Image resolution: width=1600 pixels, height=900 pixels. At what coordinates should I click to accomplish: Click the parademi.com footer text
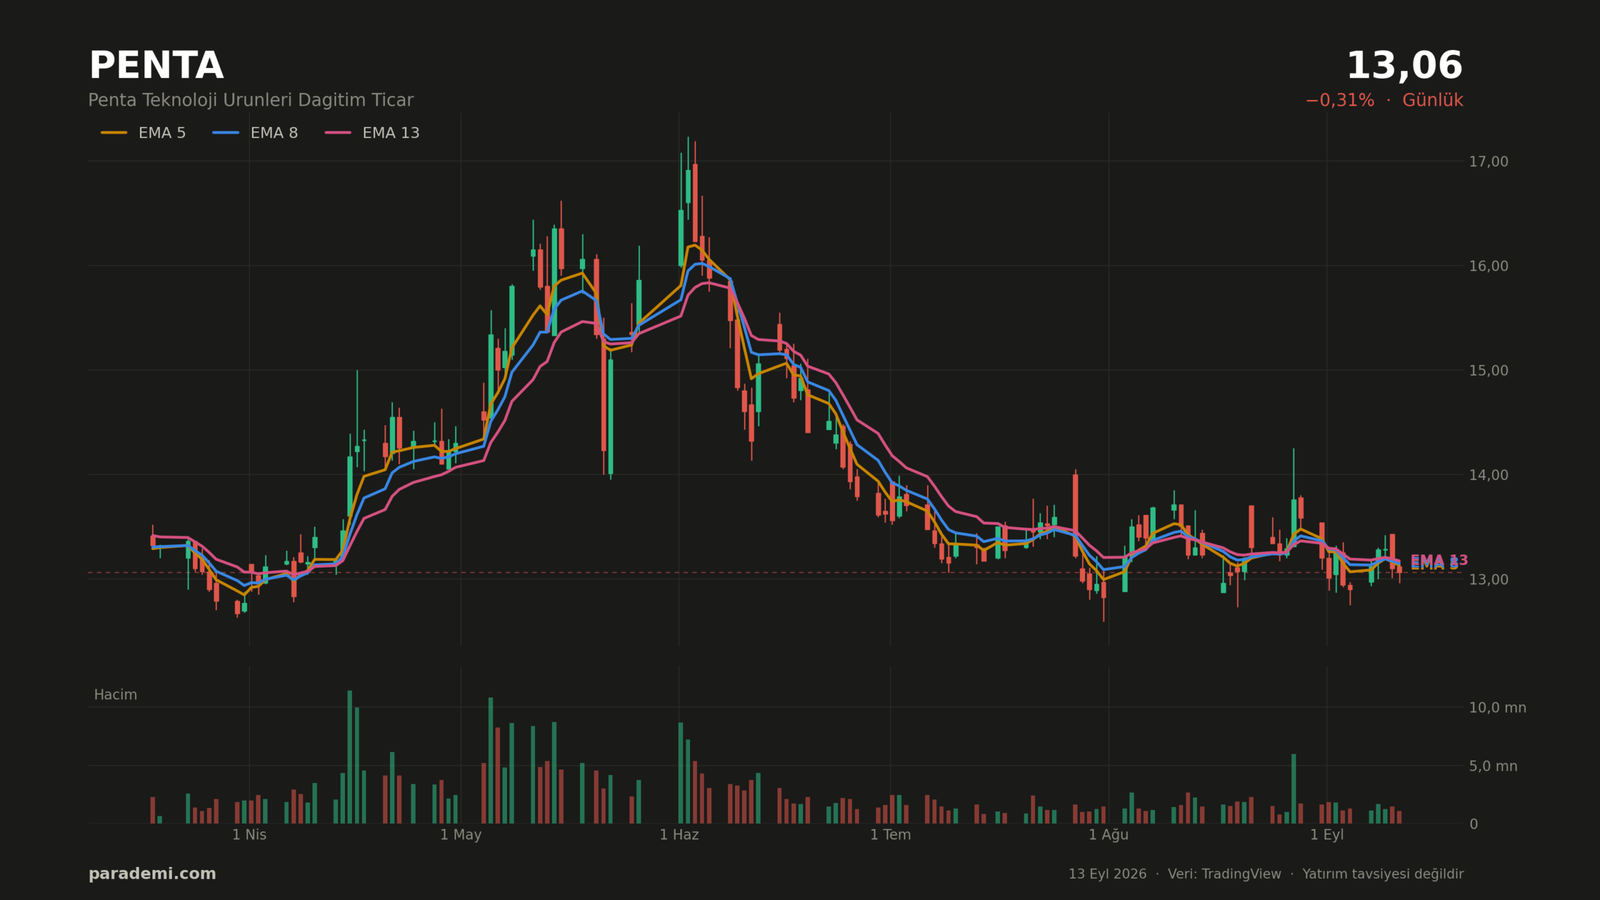click(x=152, y=874)
